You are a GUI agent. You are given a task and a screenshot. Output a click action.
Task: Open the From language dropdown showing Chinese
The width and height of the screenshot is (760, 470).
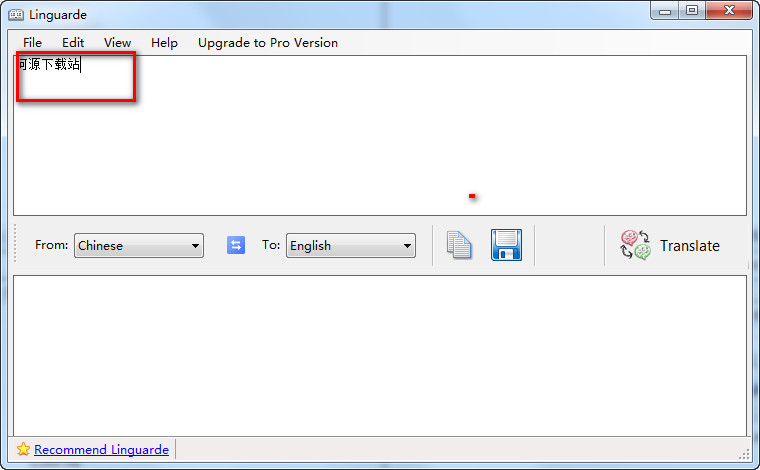coord(139,246)
